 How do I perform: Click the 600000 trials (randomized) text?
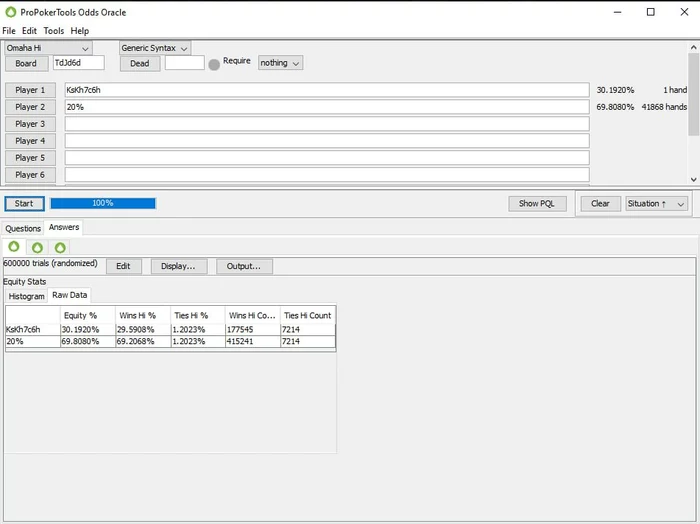click(50, 263)
